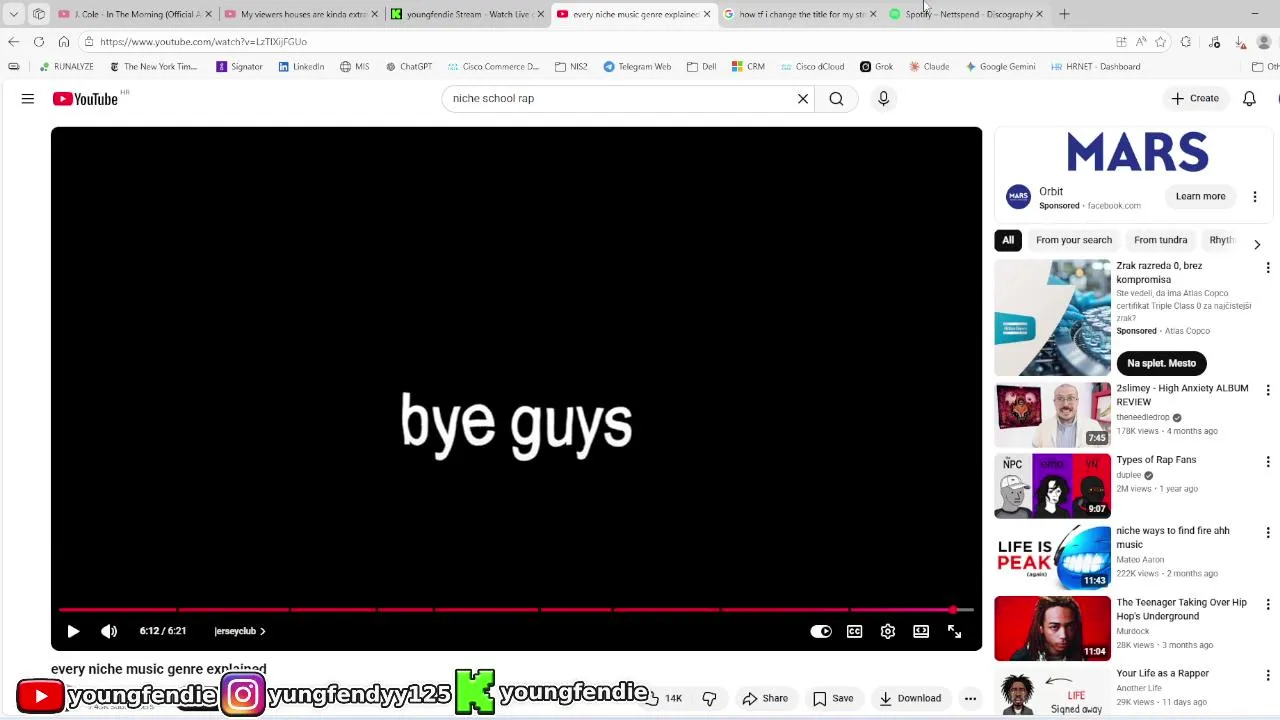Open the Grok bookmark
This screenshot has height=720, width=1280.
[876, 67]
